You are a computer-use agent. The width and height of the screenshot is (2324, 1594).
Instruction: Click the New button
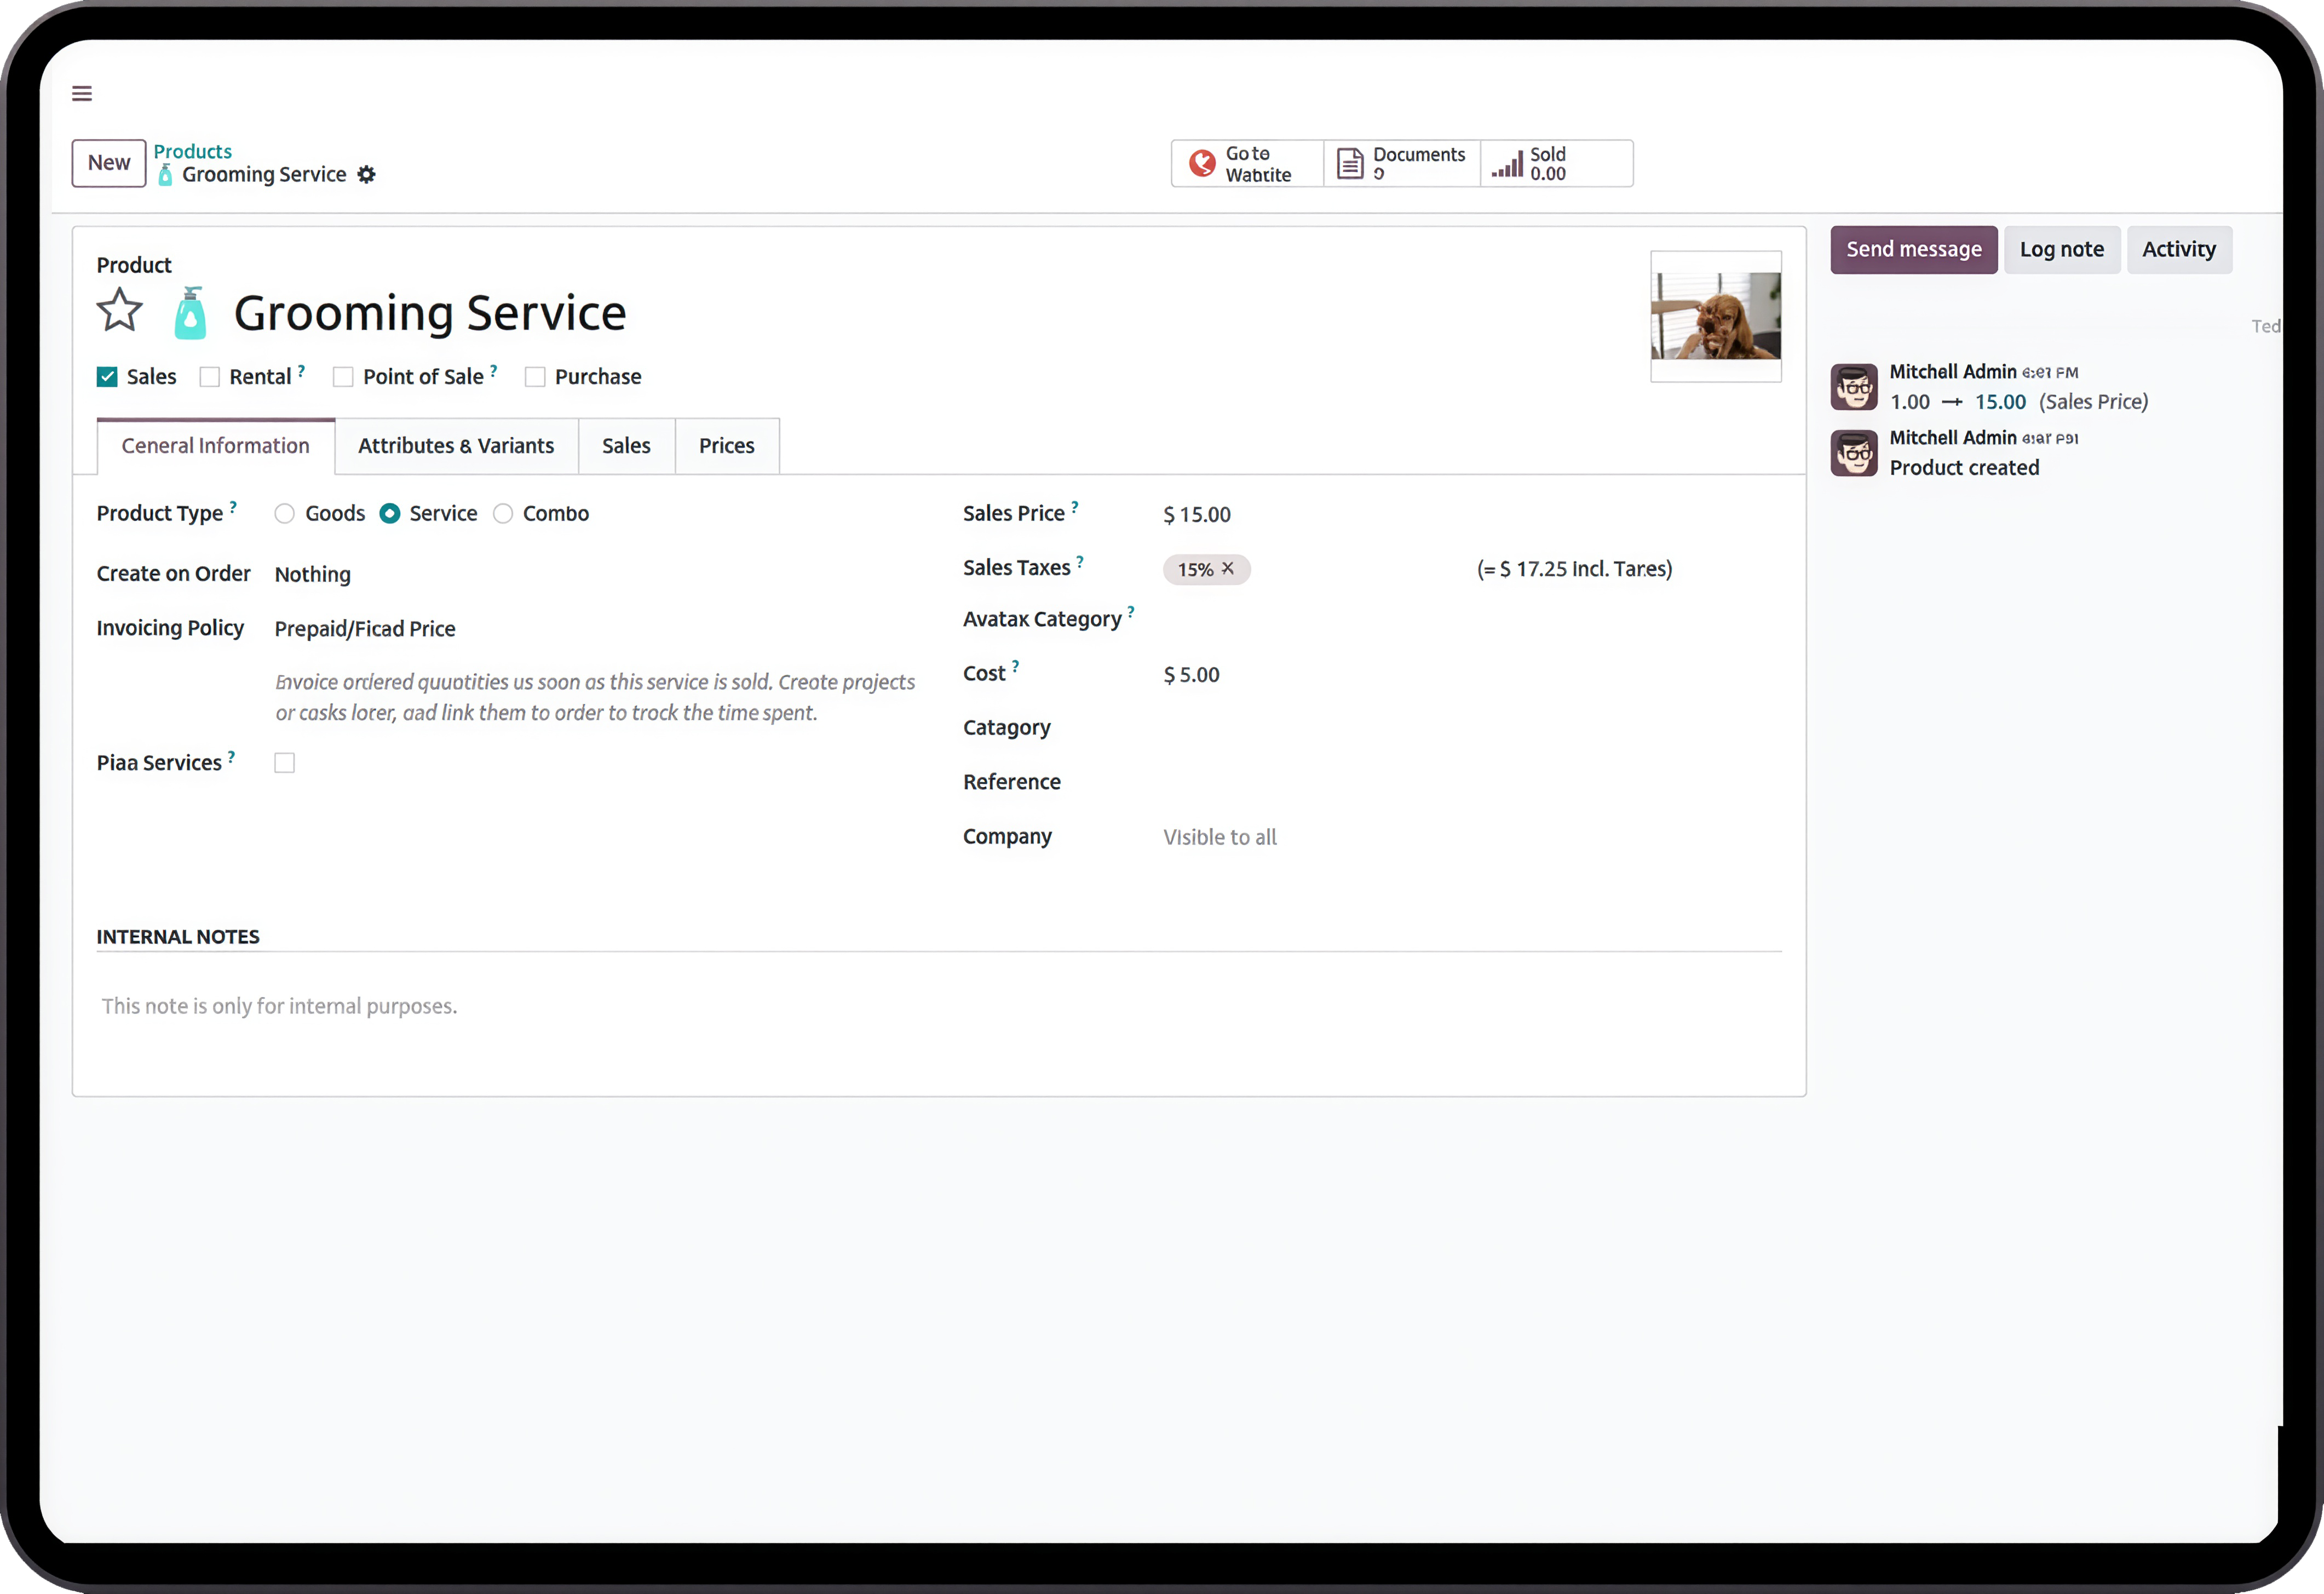coord(109,163)
